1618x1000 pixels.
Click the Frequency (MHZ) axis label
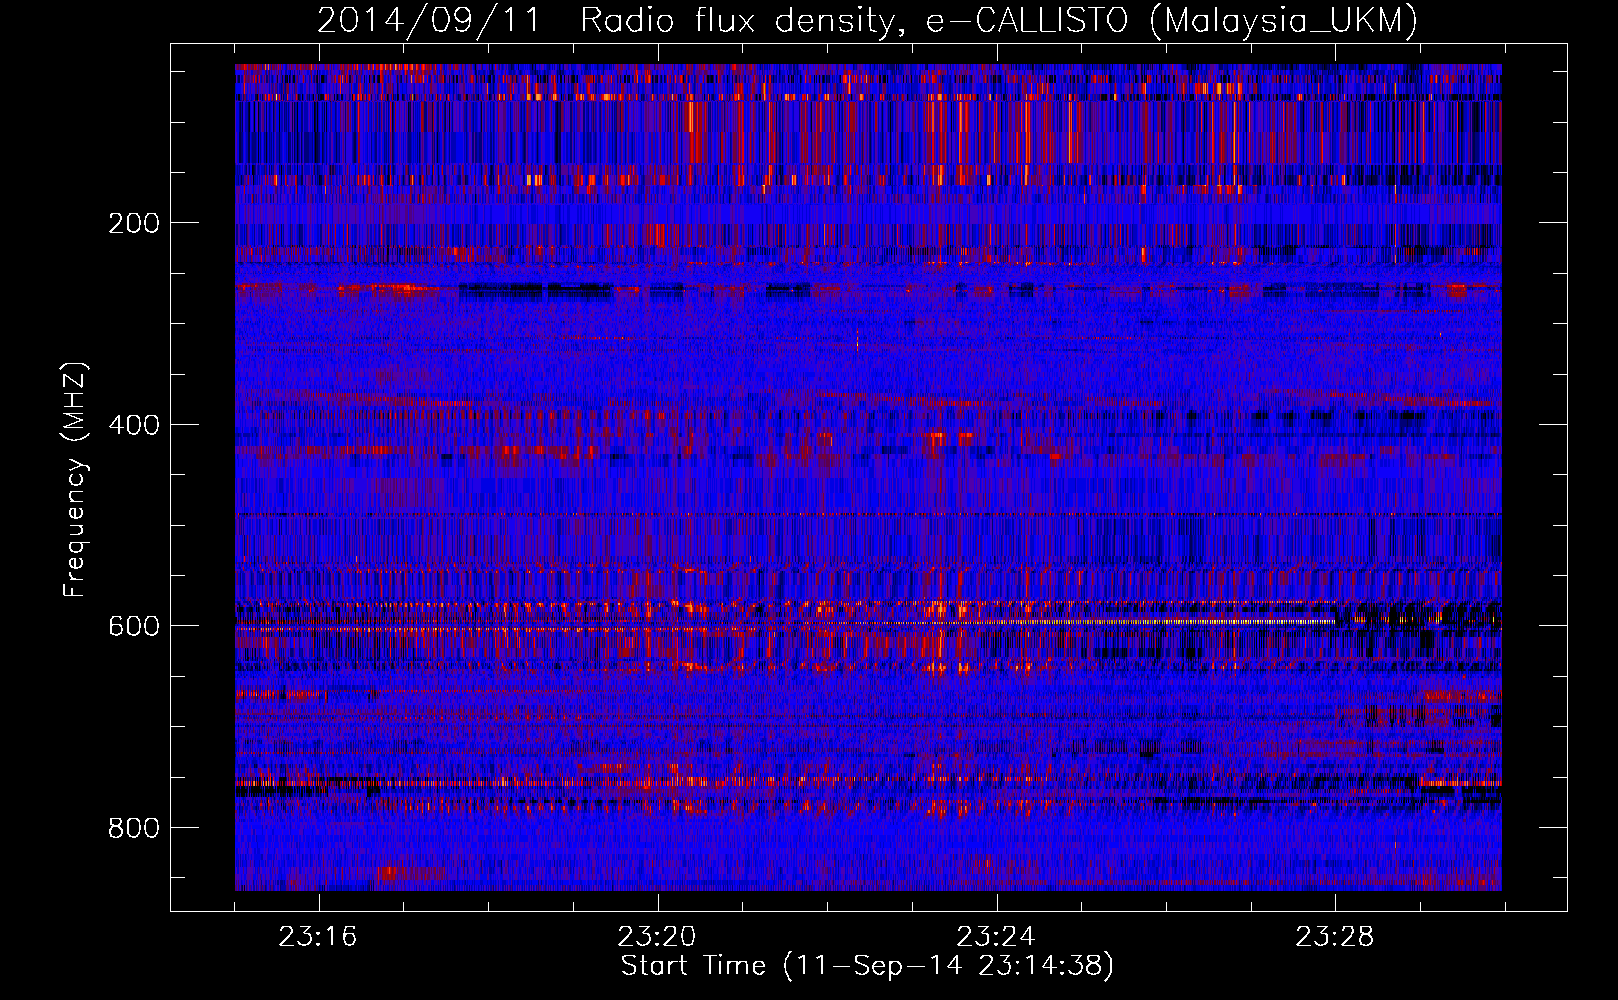[75, 480]
